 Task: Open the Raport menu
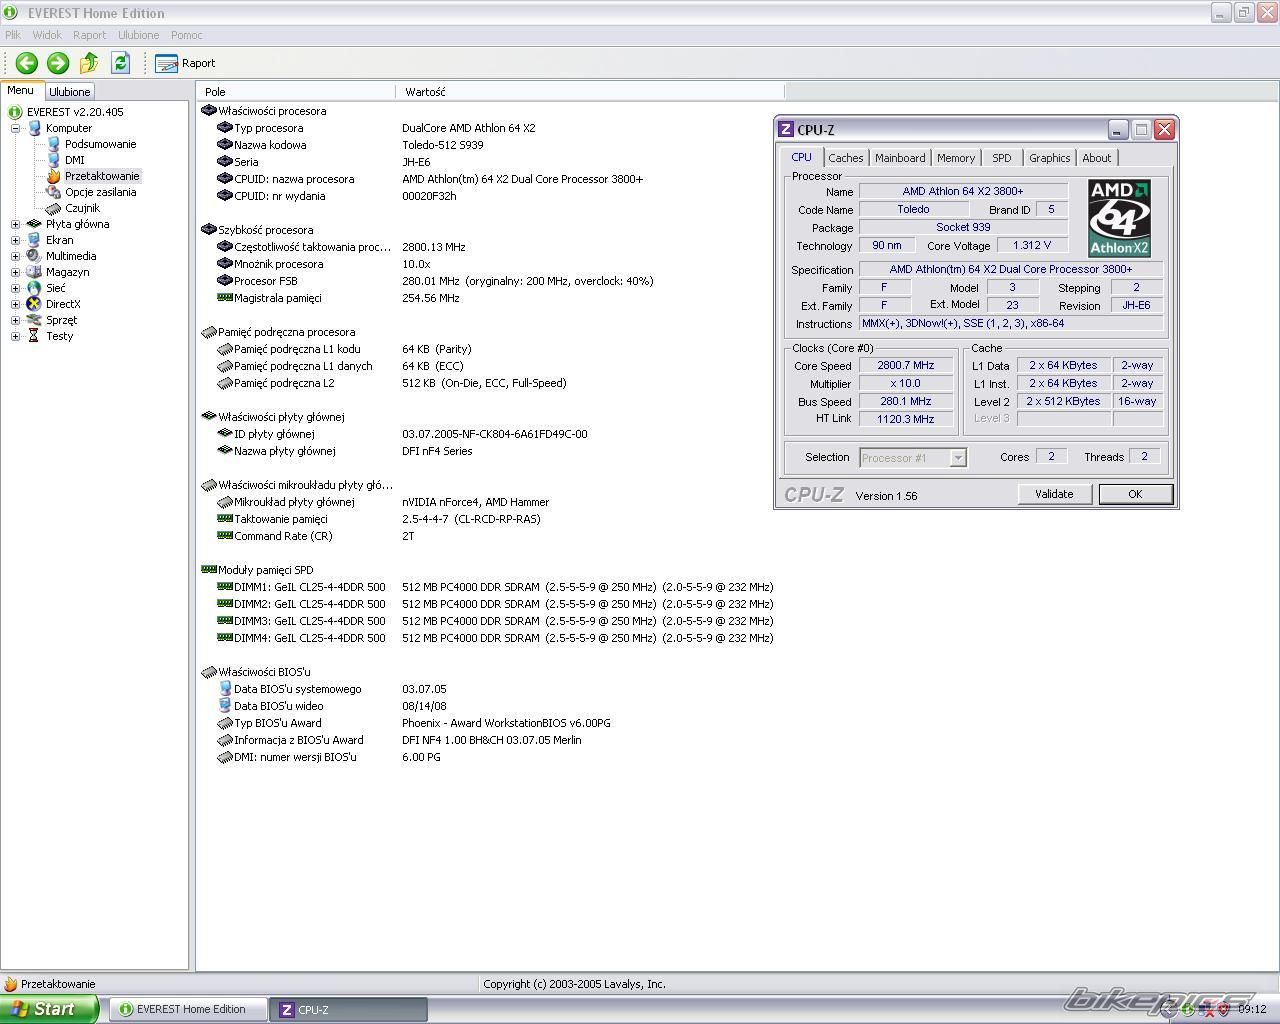[89, 35]
